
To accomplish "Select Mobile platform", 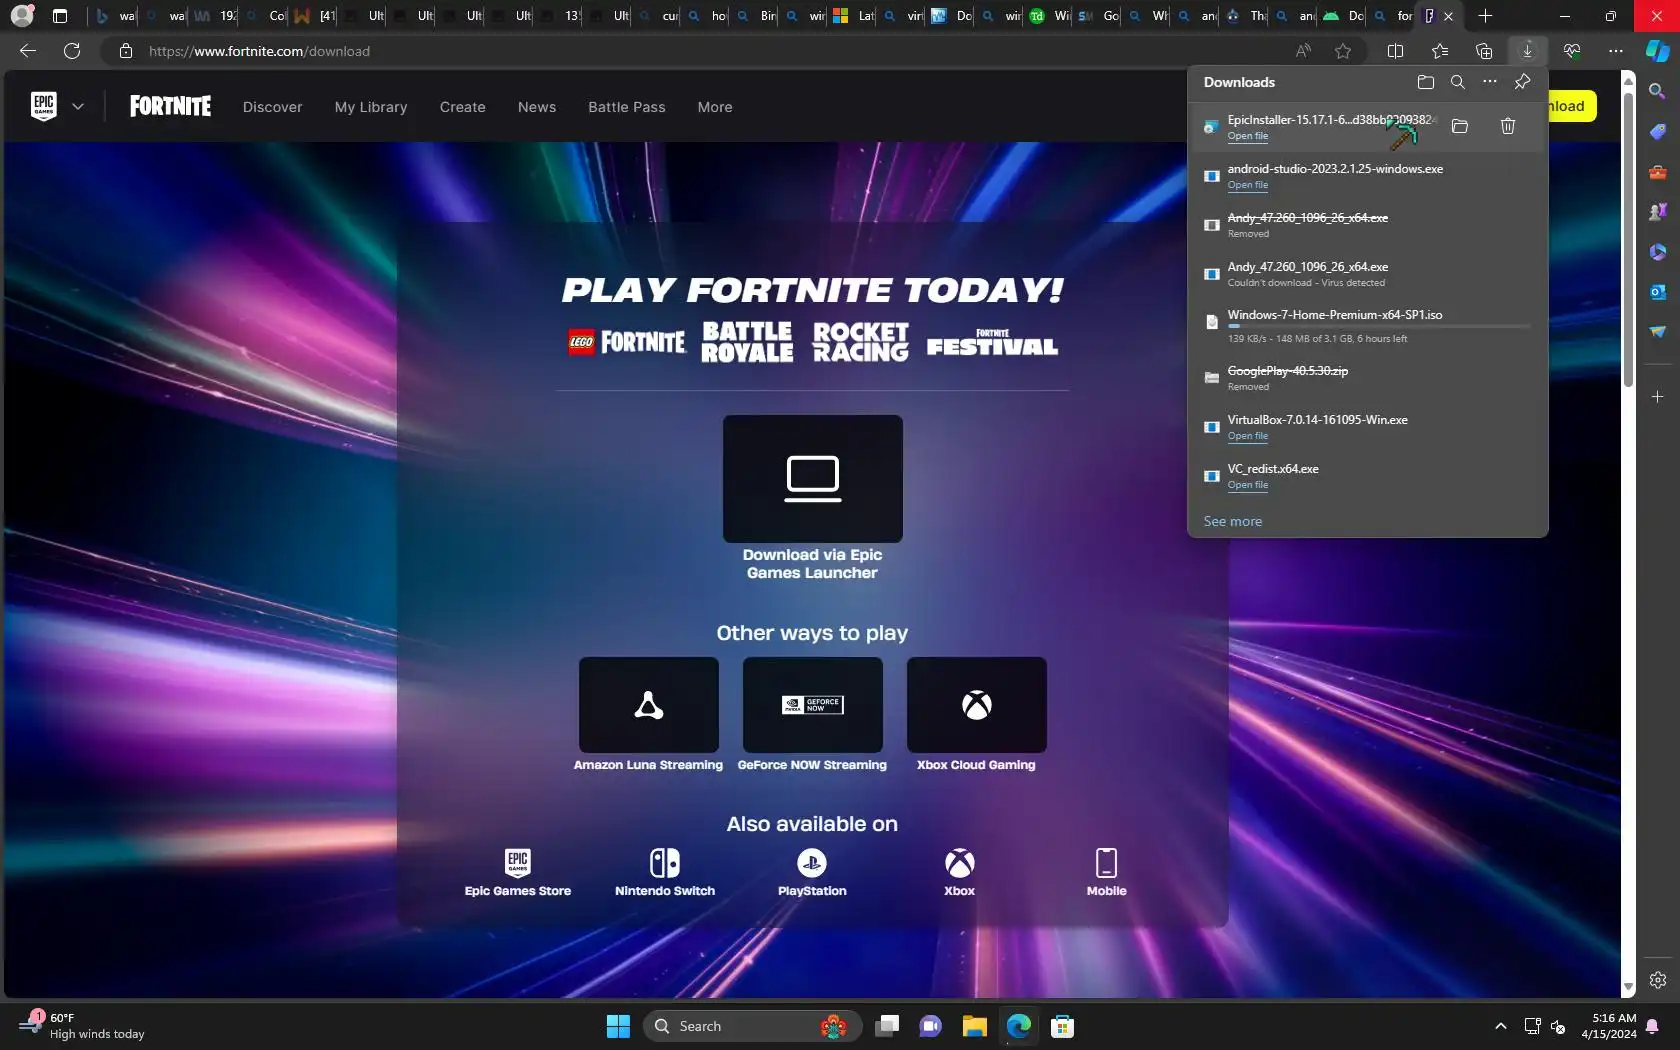I will click(x=1106, y=872).
